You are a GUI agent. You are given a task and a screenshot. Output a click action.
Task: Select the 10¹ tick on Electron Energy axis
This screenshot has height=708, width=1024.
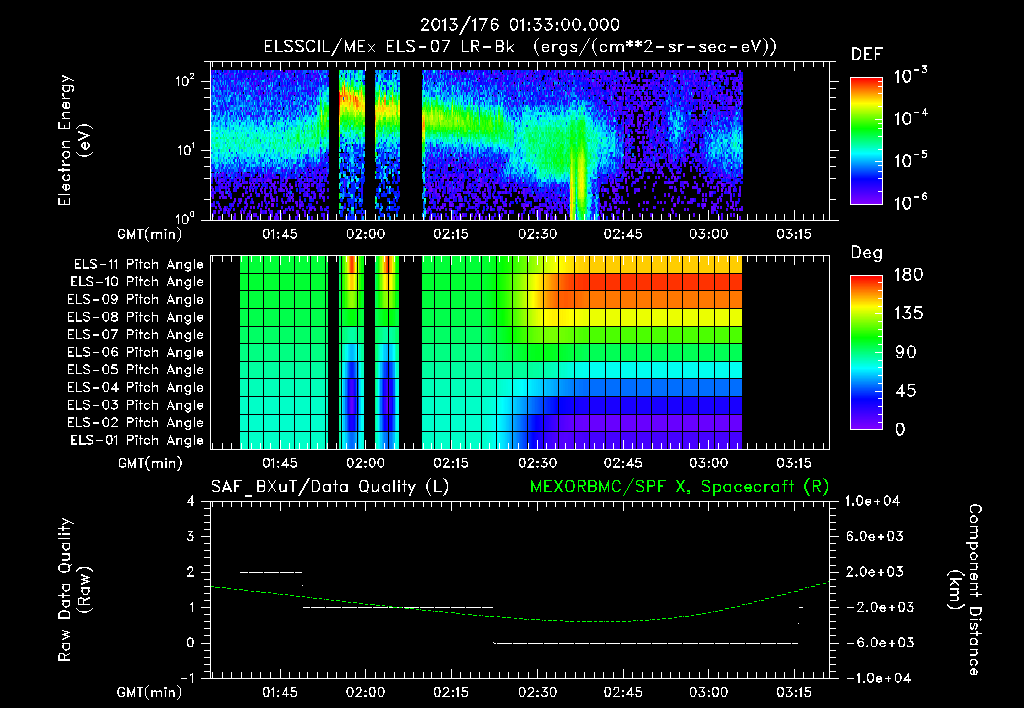(185, 150)
